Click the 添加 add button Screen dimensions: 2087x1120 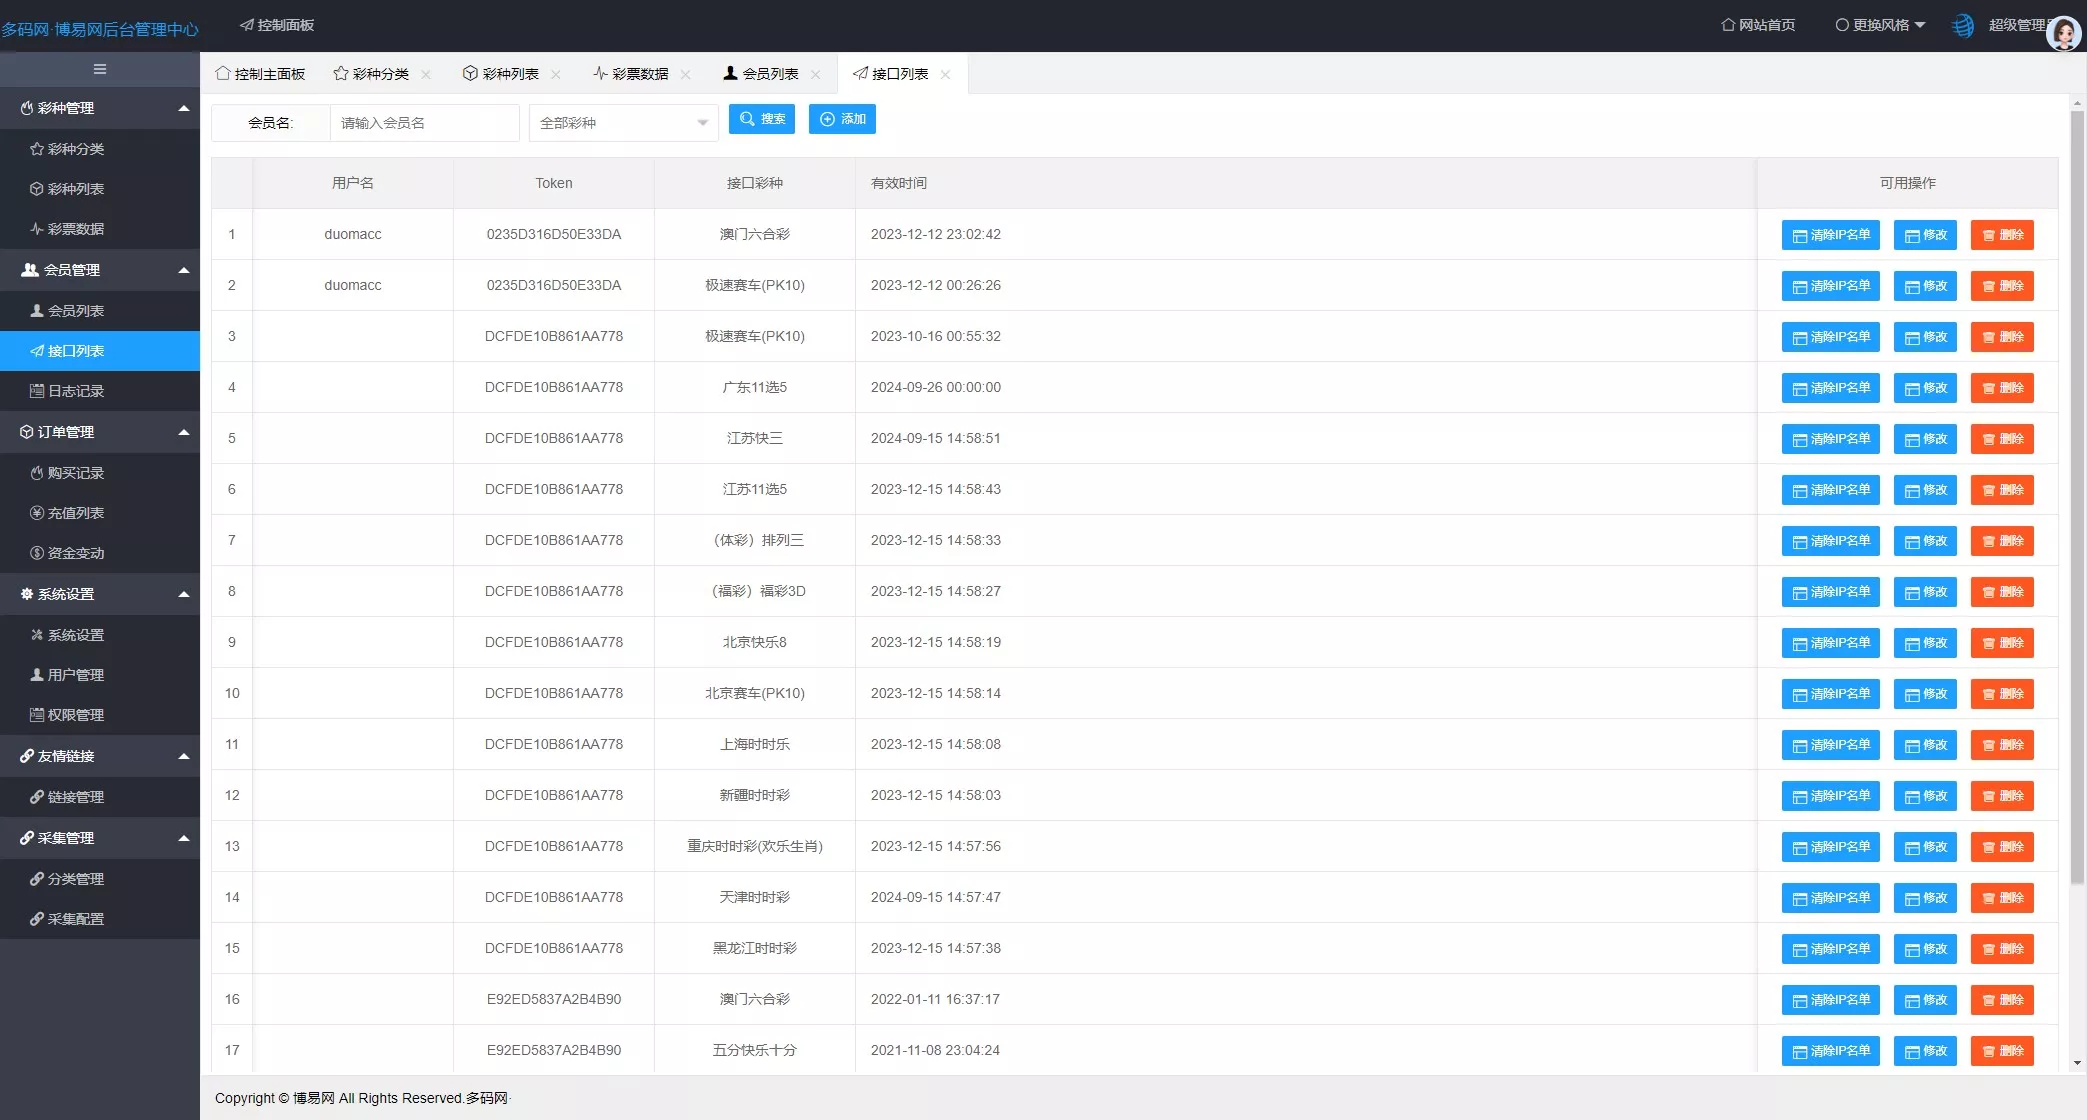[x=842, y=119]
